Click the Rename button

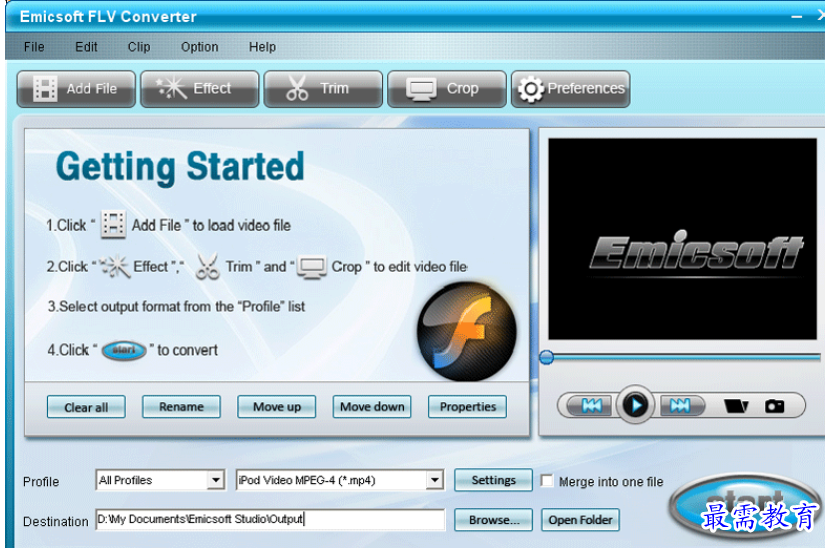coord(182,407)
